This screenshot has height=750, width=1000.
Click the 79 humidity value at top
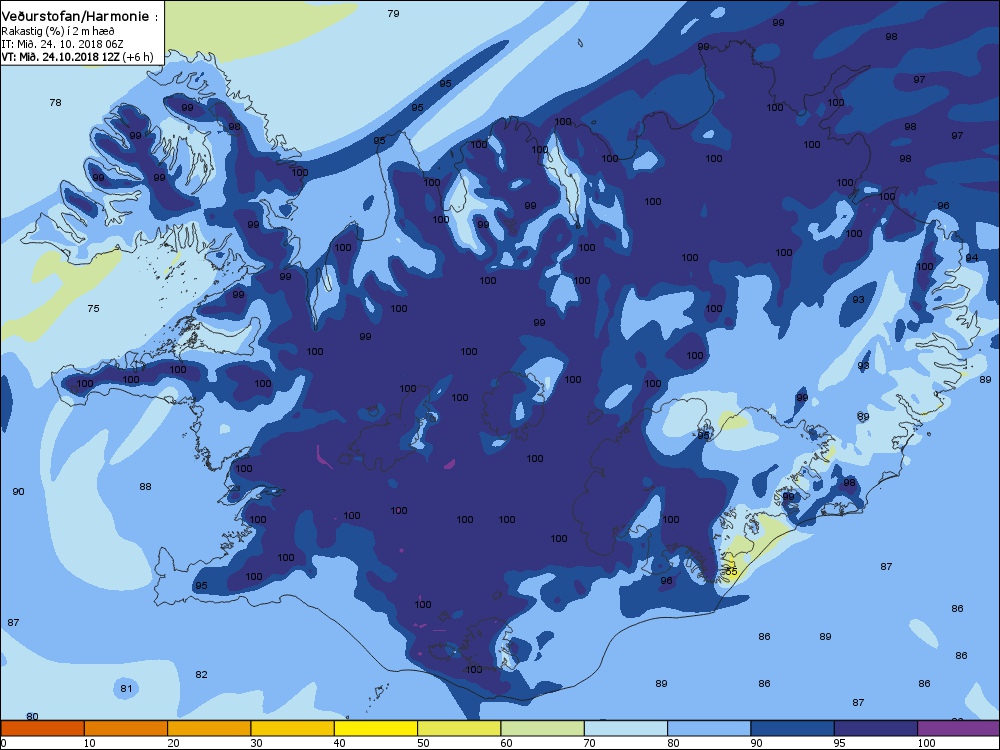coord(393,13)
